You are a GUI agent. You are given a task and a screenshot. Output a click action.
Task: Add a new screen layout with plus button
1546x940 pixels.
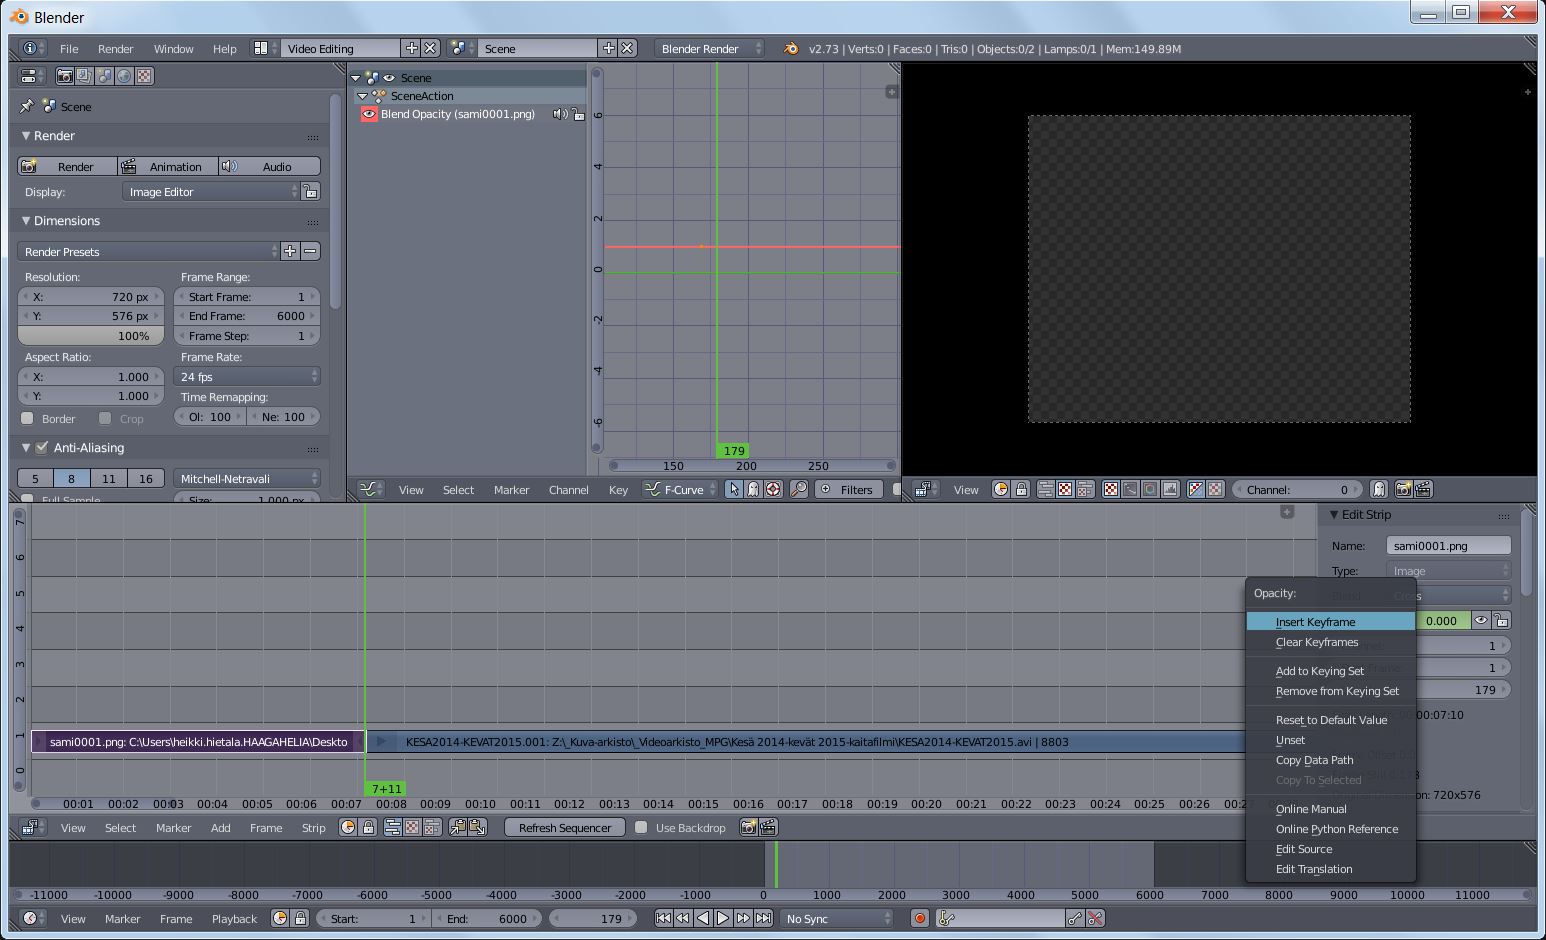coord(411,48)
